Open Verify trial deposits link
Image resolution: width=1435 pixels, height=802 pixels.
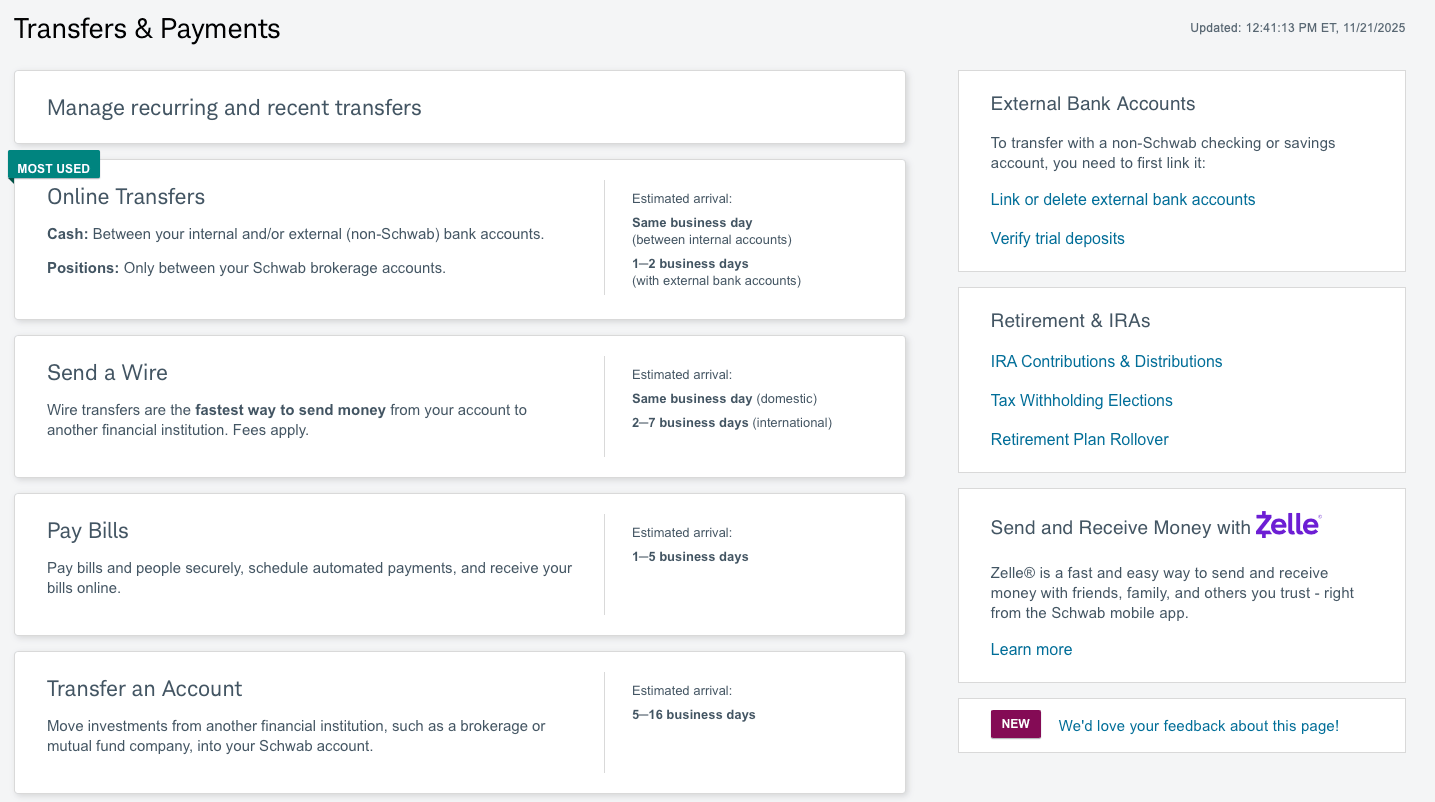[x=1057, y=239]
